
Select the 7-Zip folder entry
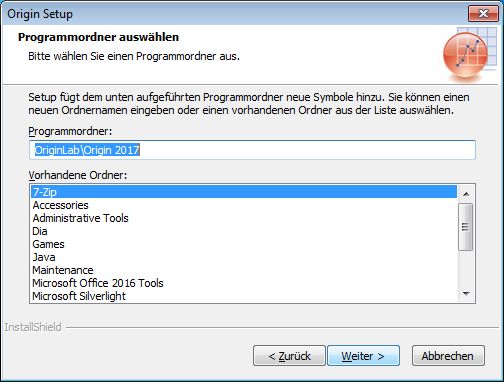coord(244,192)
